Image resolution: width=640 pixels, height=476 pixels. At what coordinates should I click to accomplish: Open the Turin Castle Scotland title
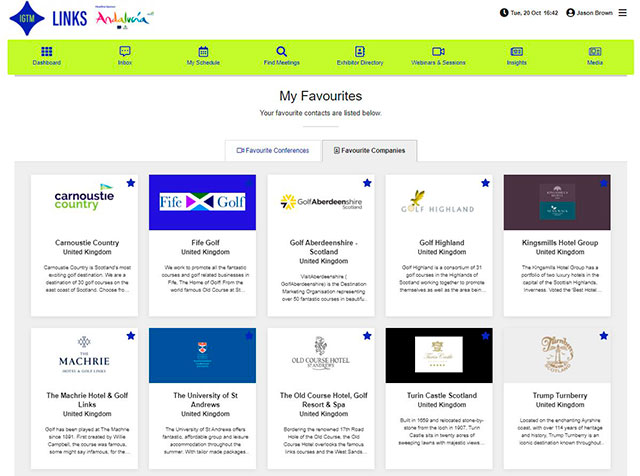tap(442, 395)
